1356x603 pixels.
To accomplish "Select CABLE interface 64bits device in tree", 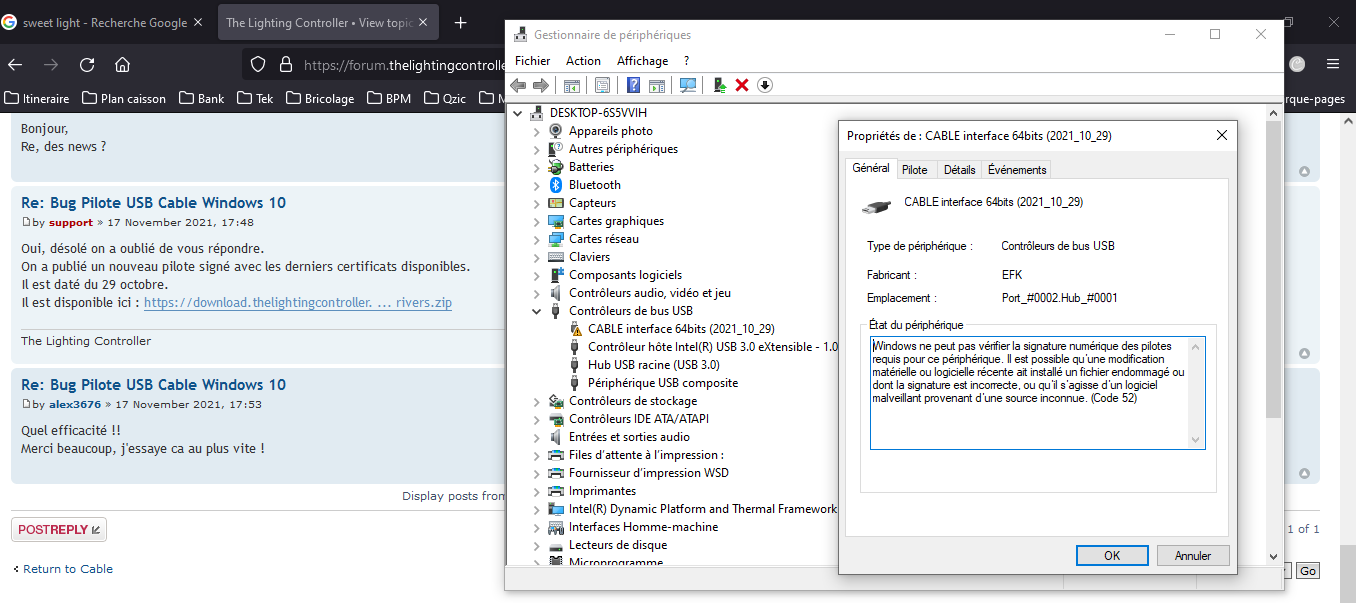I will click(x=681, y=329).
